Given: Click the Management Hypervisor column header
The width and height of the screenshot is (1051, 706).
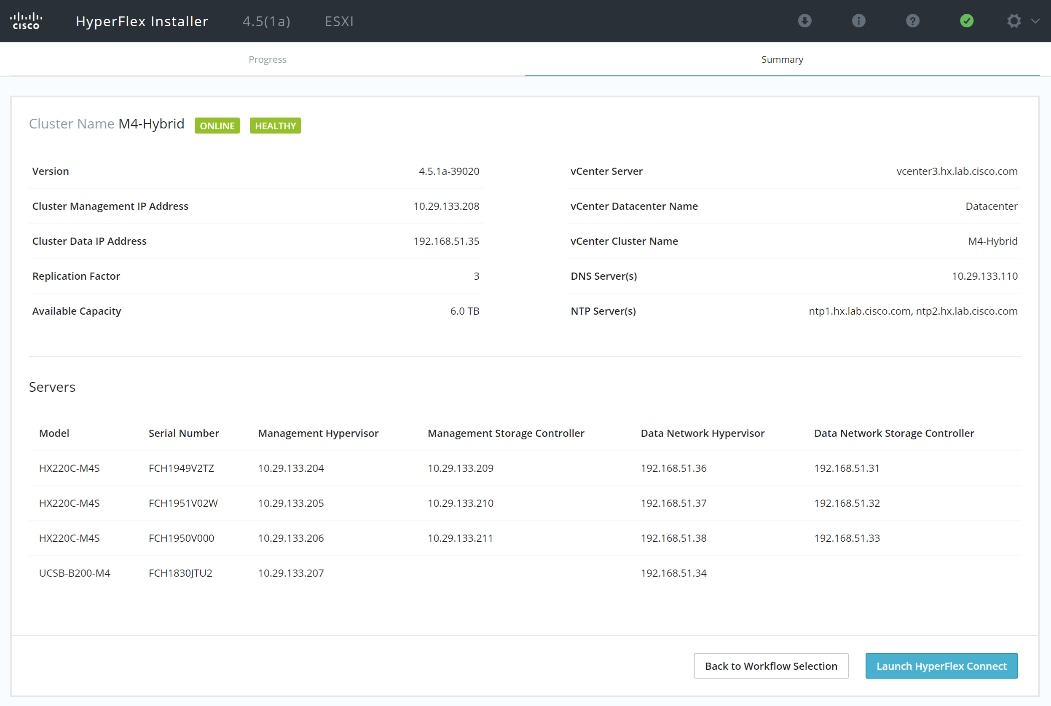Looking at the screenshot, I should click(x=318, y=433).
